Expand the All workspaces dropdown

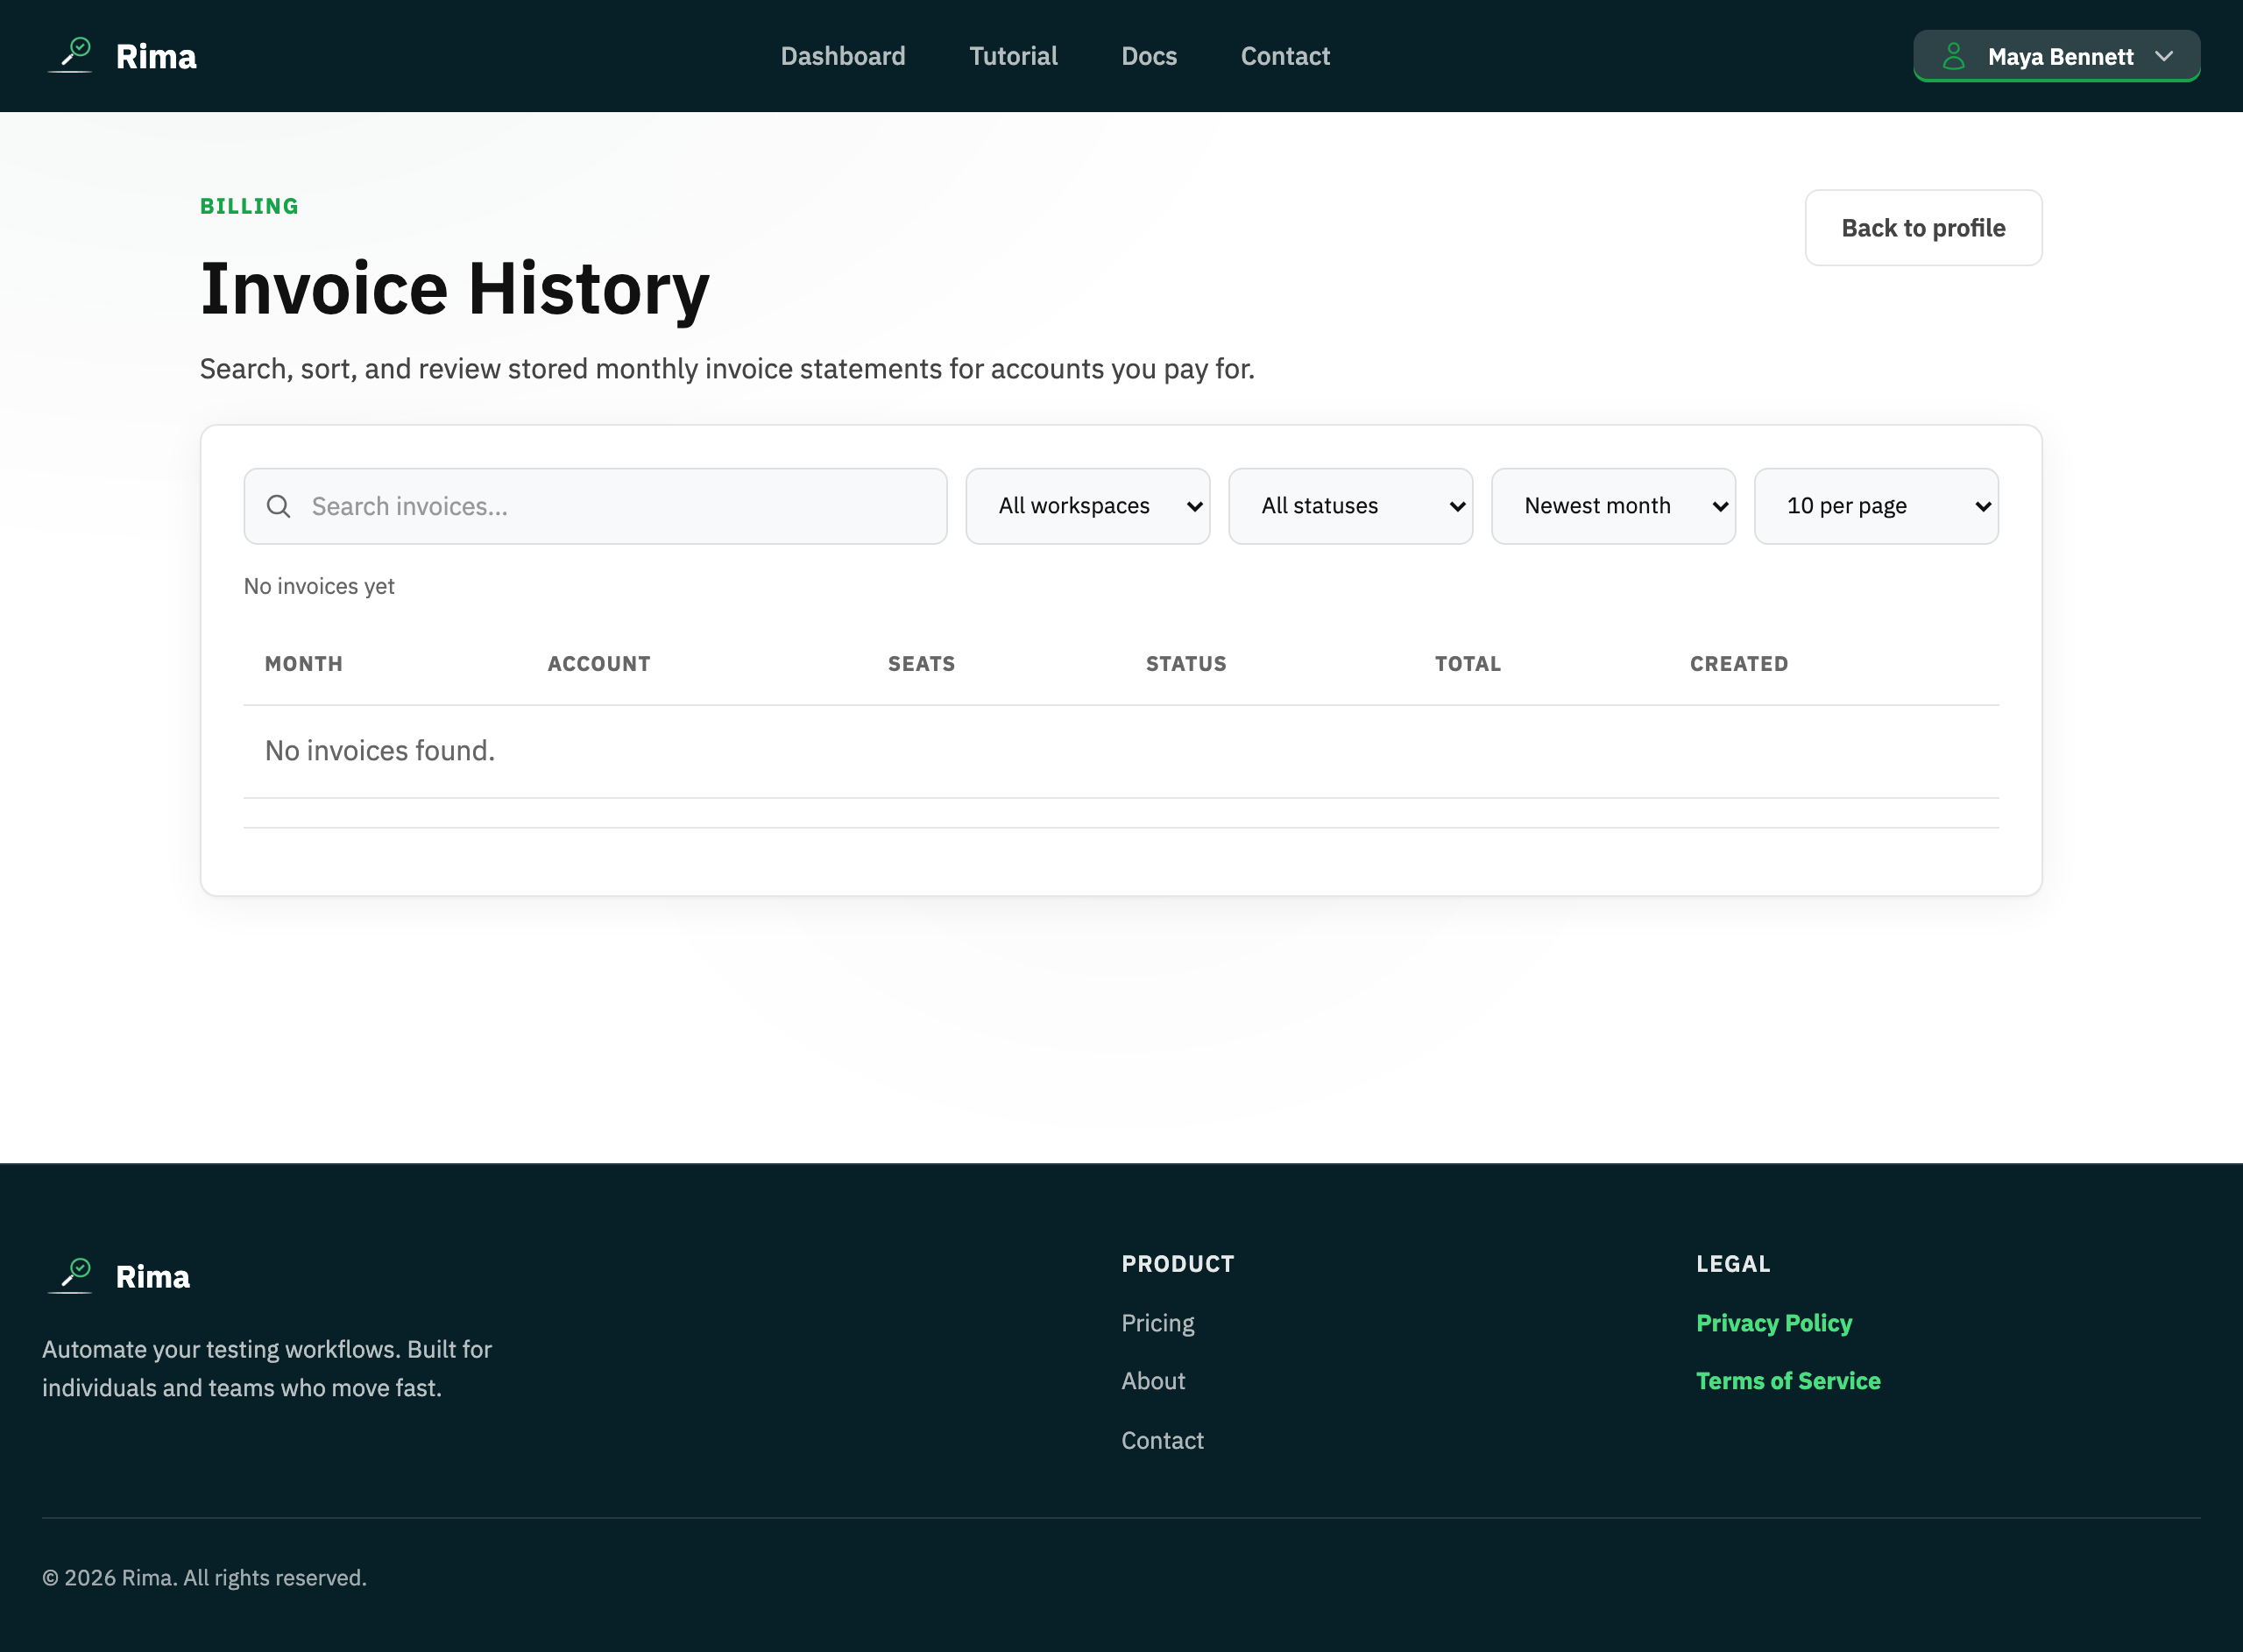(1087, 506)
